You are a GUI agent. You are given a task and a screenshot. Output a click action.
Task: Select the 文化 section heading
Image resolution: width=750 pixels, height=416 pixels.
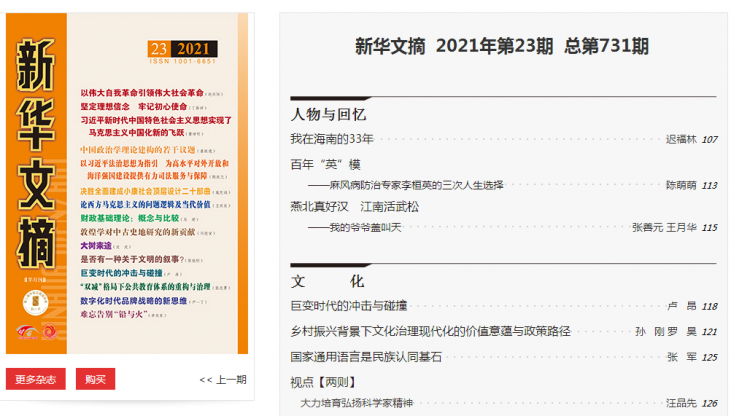[328, 281]
